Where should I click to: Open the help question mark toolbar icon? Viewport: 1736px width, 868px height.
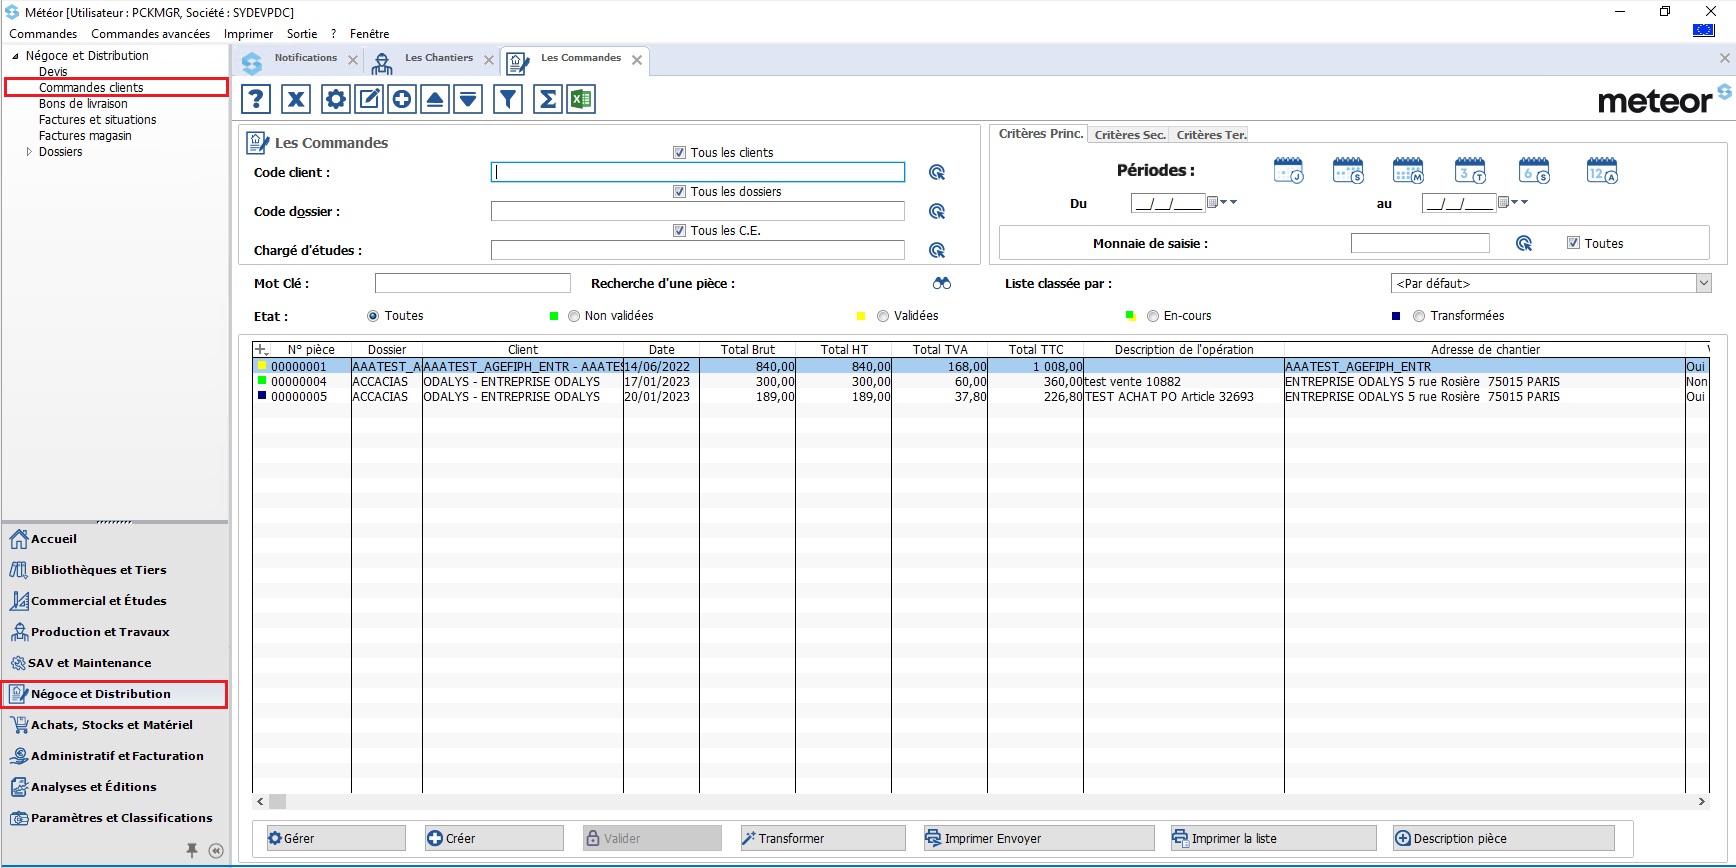coord(256,99)
